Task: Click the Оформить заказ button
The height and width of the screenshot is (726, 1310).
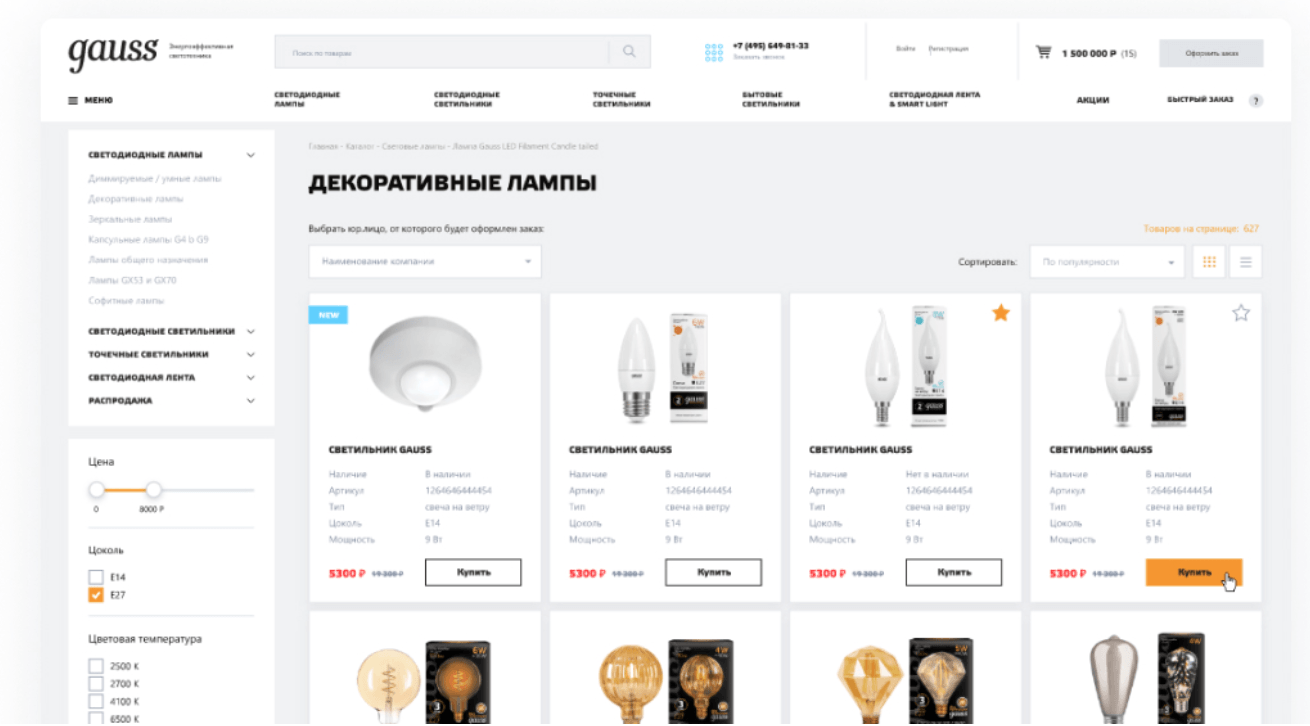Action: coord(1211,53)
